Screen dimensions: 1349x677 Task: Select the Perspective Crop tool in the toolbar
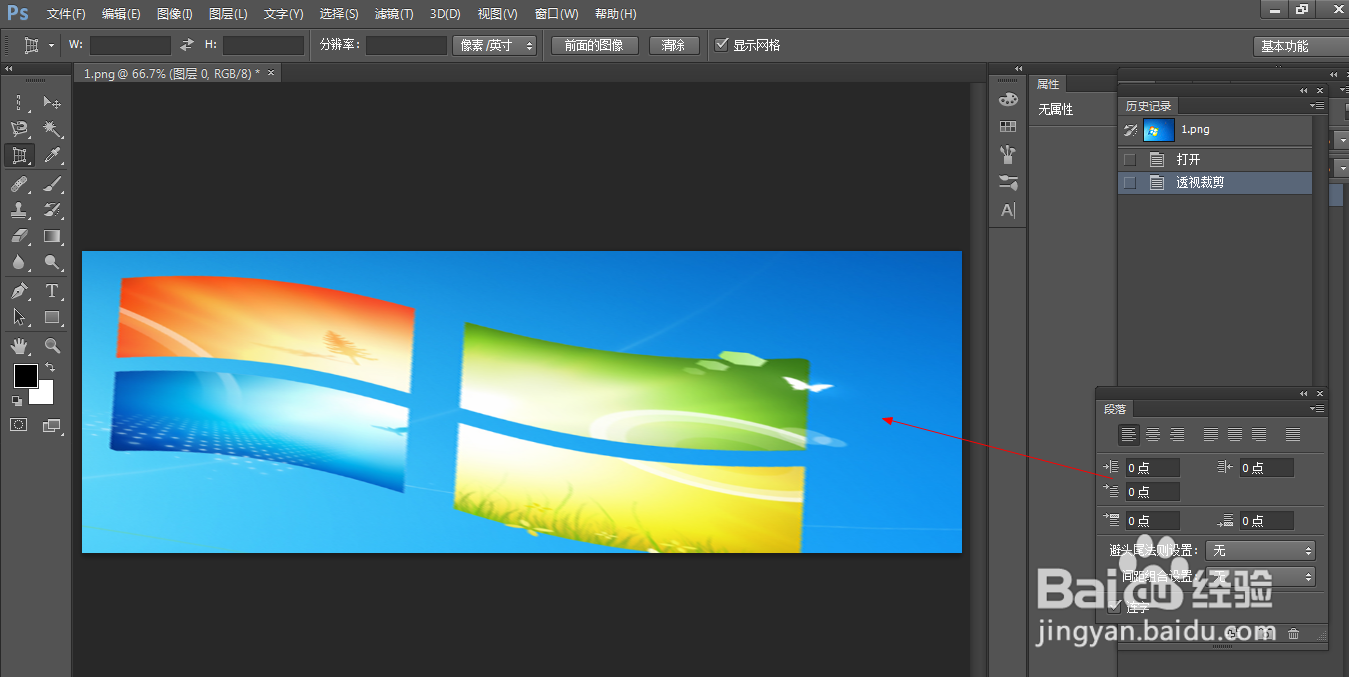[x=19, y=155]
